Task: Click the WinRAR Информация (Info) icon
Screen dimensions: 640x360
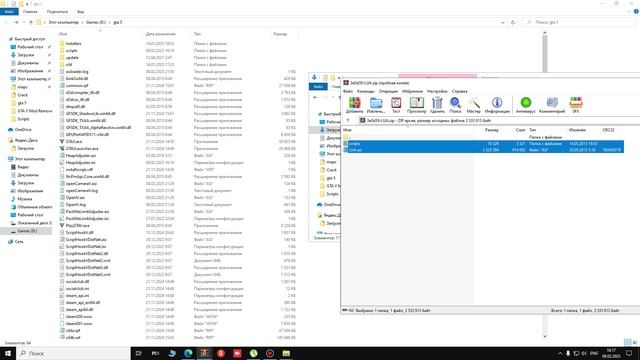Action: [497, 105]
